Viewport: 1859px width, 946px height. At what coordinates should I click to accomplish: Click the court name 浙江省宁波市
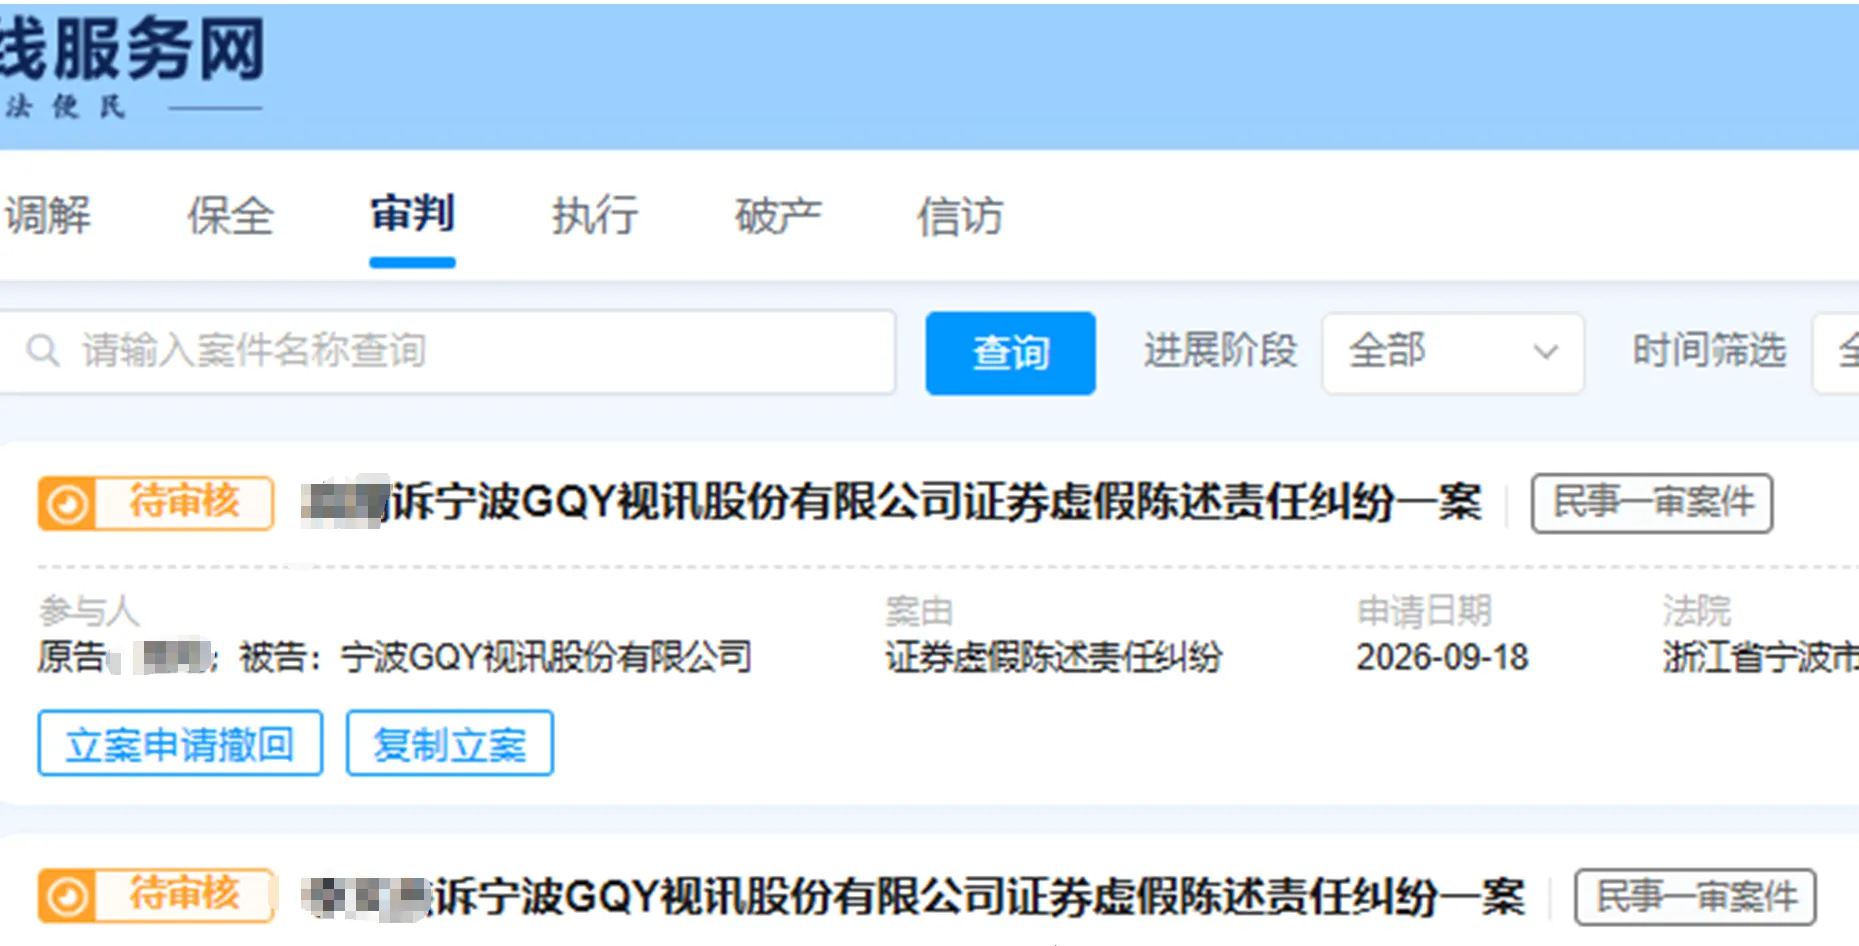pyautogui.click(x=1760, y=657)
